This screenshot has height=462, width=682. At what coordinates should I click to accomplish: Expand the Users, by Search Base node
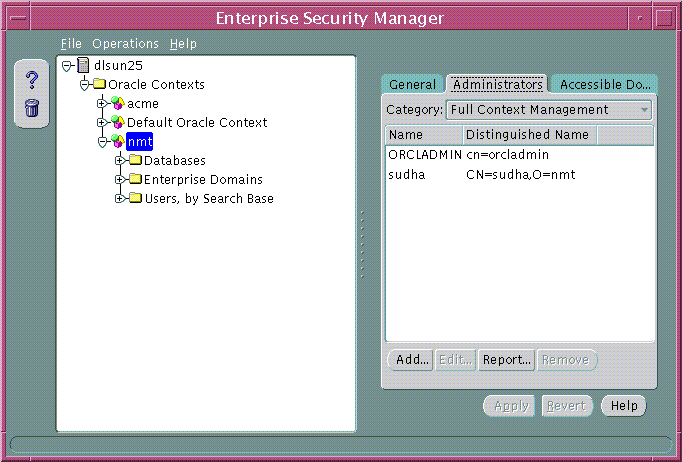click(120, 199)
